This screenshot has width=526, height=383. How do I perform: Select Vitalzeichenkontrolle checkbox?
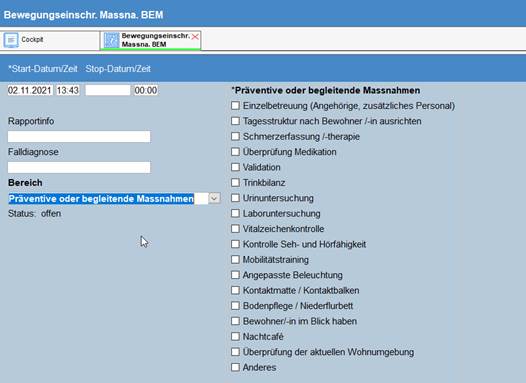click(235, 229)
